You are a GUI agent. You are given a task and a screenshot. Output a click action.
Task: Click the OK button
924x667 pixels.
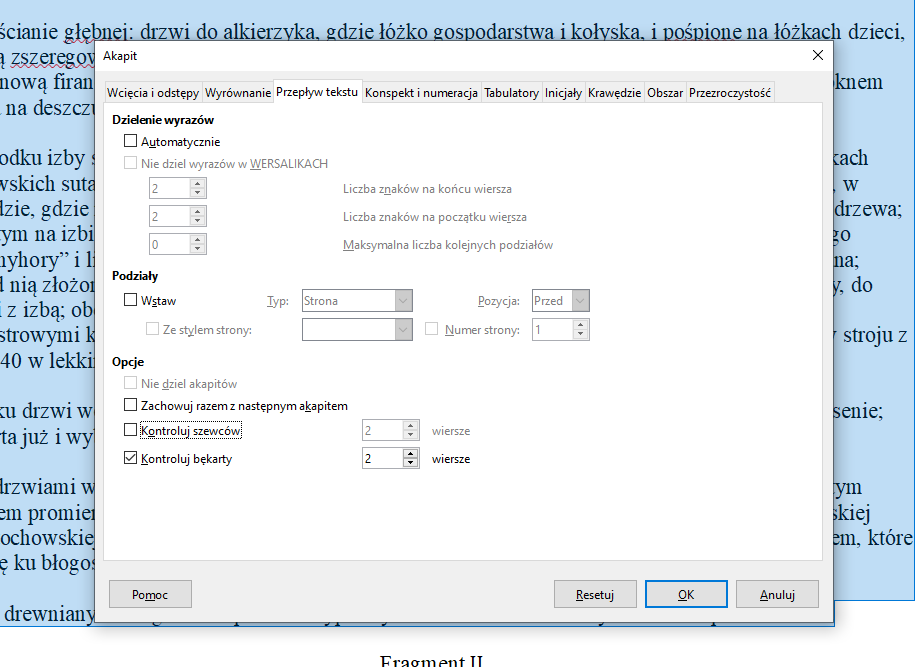[685, 594]
